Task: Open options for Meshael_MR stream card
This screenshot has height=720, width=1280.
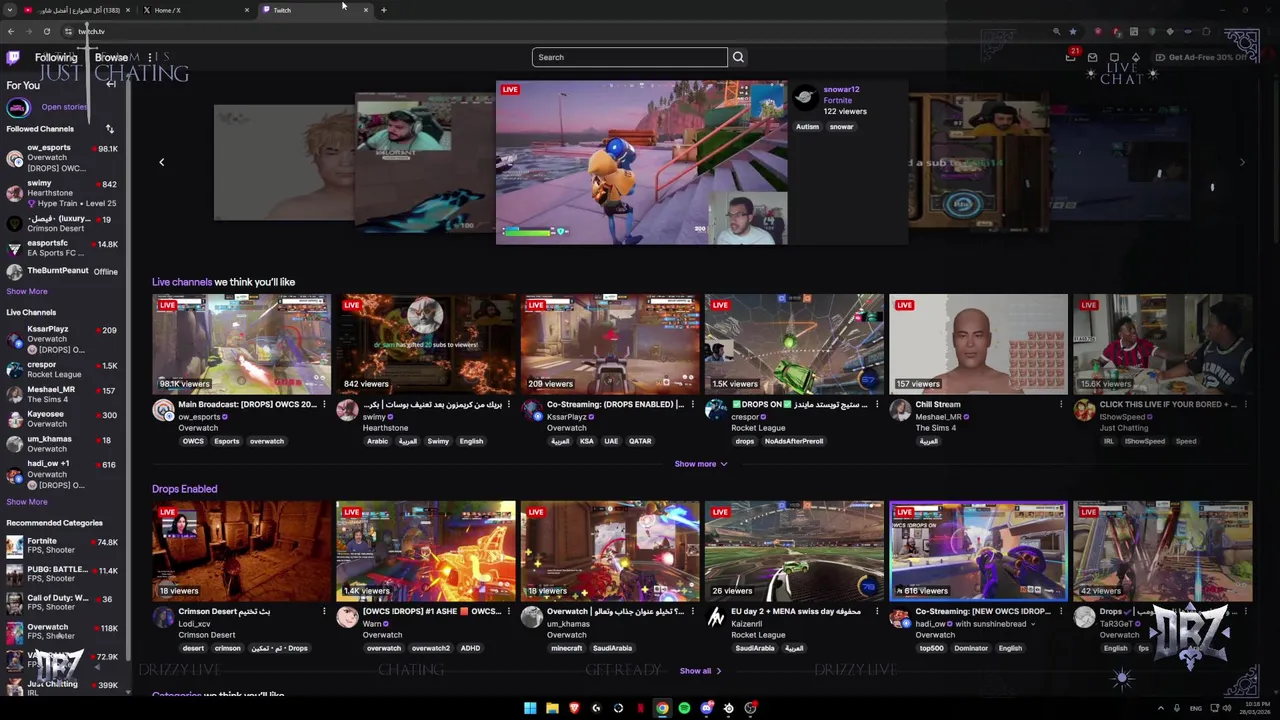Action: click(x=1061, y=405)
